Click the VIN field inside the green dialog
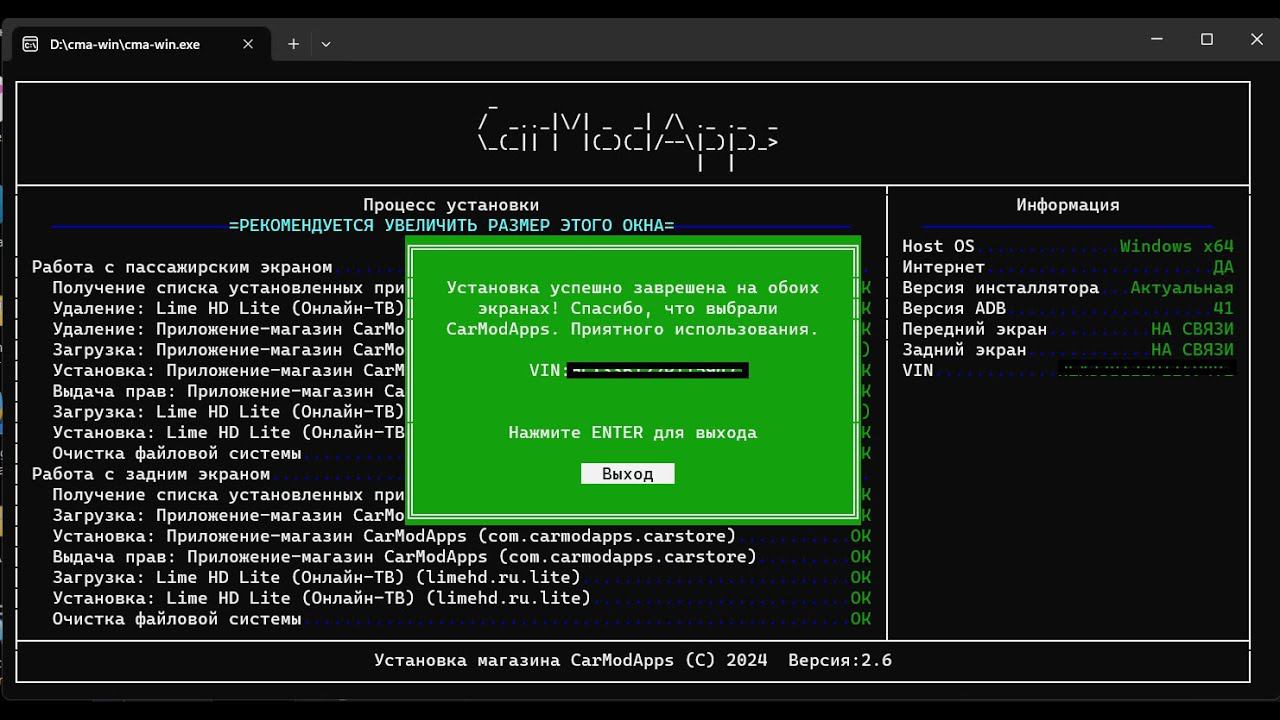The width and height of the screenshot is (1280, 720). [638, 370]
